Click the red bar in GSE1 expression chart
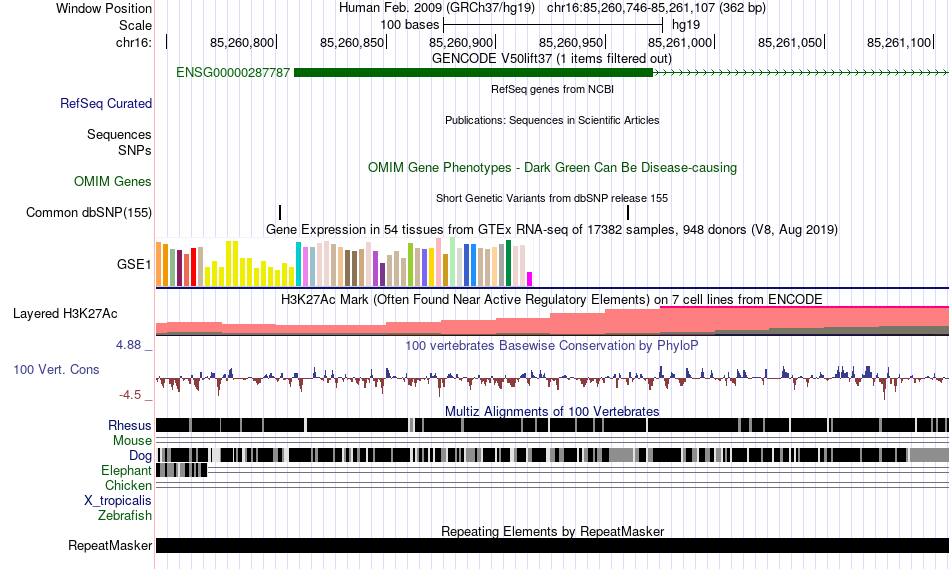The width and height of the screenshot is (950, 569). point(193,267)
